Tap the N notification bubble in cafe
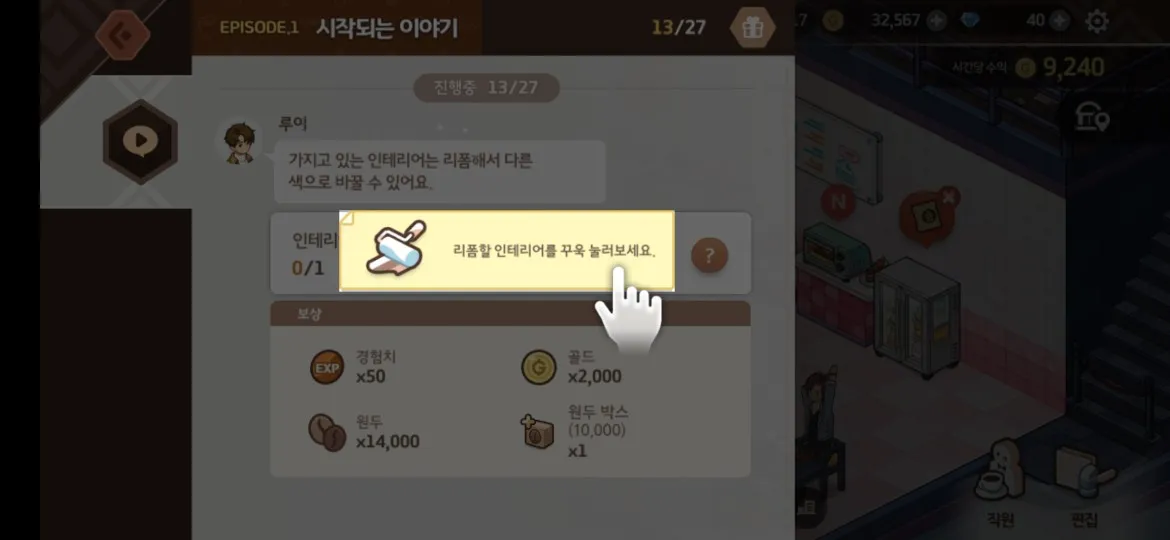Image resolution: width=1170 pixels, height=540 pixels. (x=838, y=201)
